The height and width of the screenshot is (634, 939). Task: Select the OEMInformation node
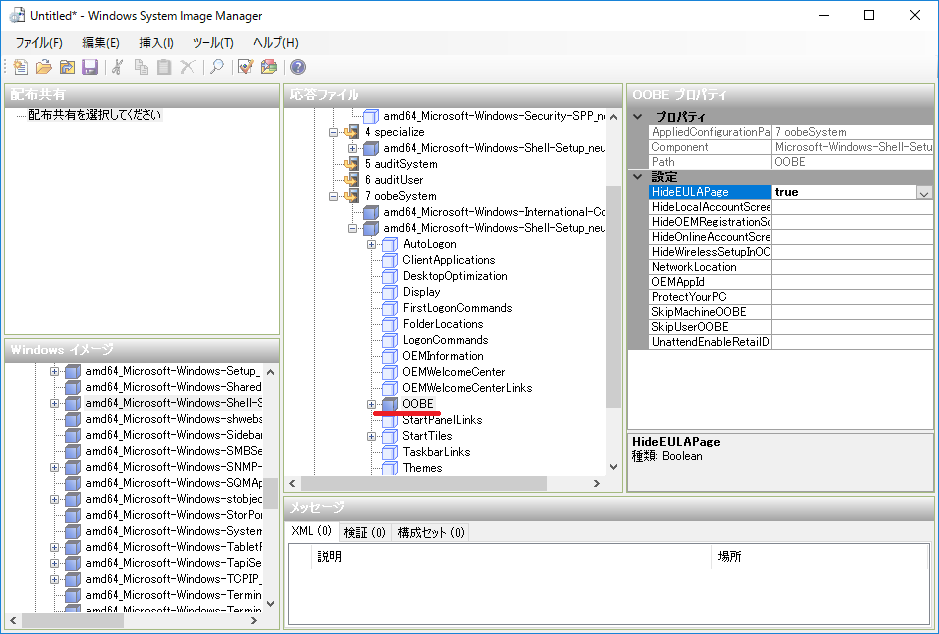point(443,356)
